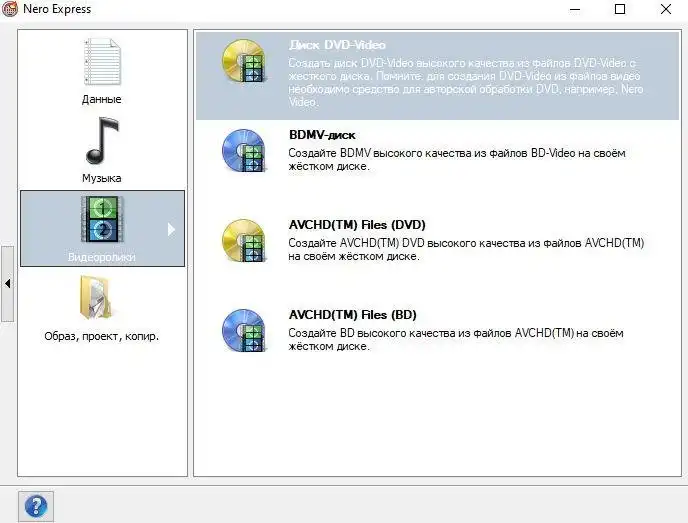Expand side panel with left edge arrow
Viewport: 688px width, 523px height.
7,283
